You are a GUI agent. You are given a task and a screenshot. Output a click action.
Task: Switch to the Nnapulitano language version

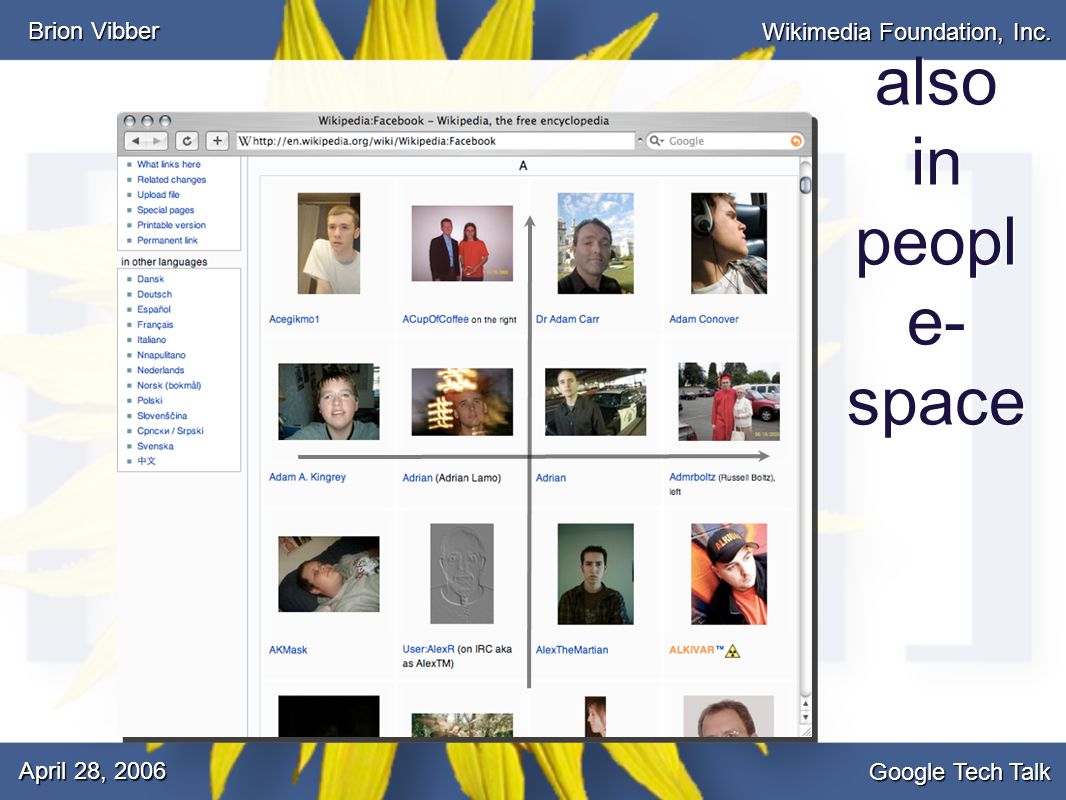(161, 355)
